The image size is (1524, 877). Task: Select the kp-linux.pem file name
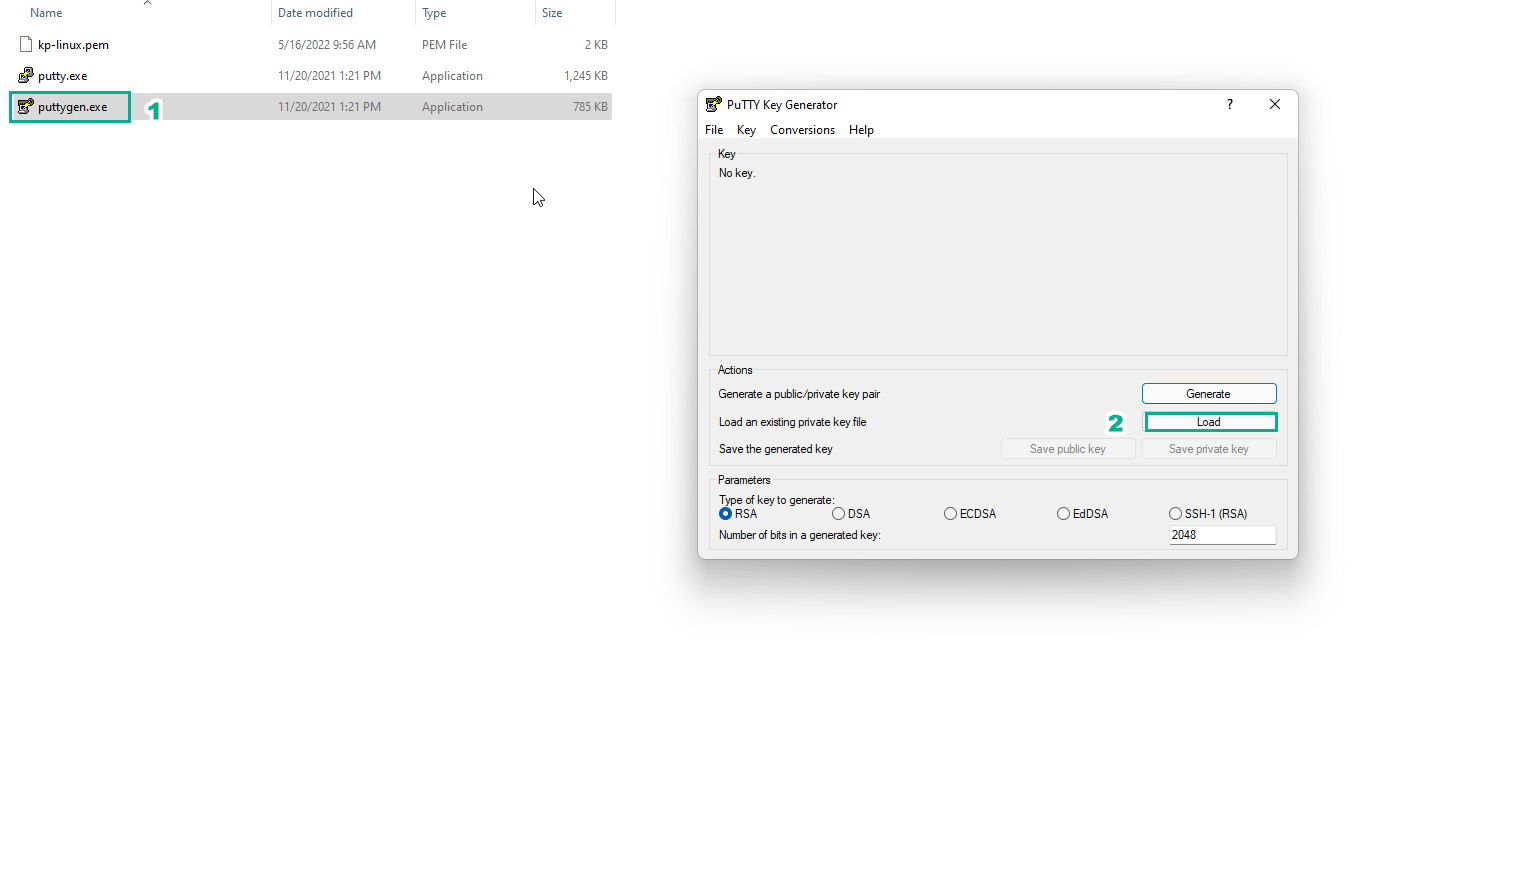(x=73, y=45)
